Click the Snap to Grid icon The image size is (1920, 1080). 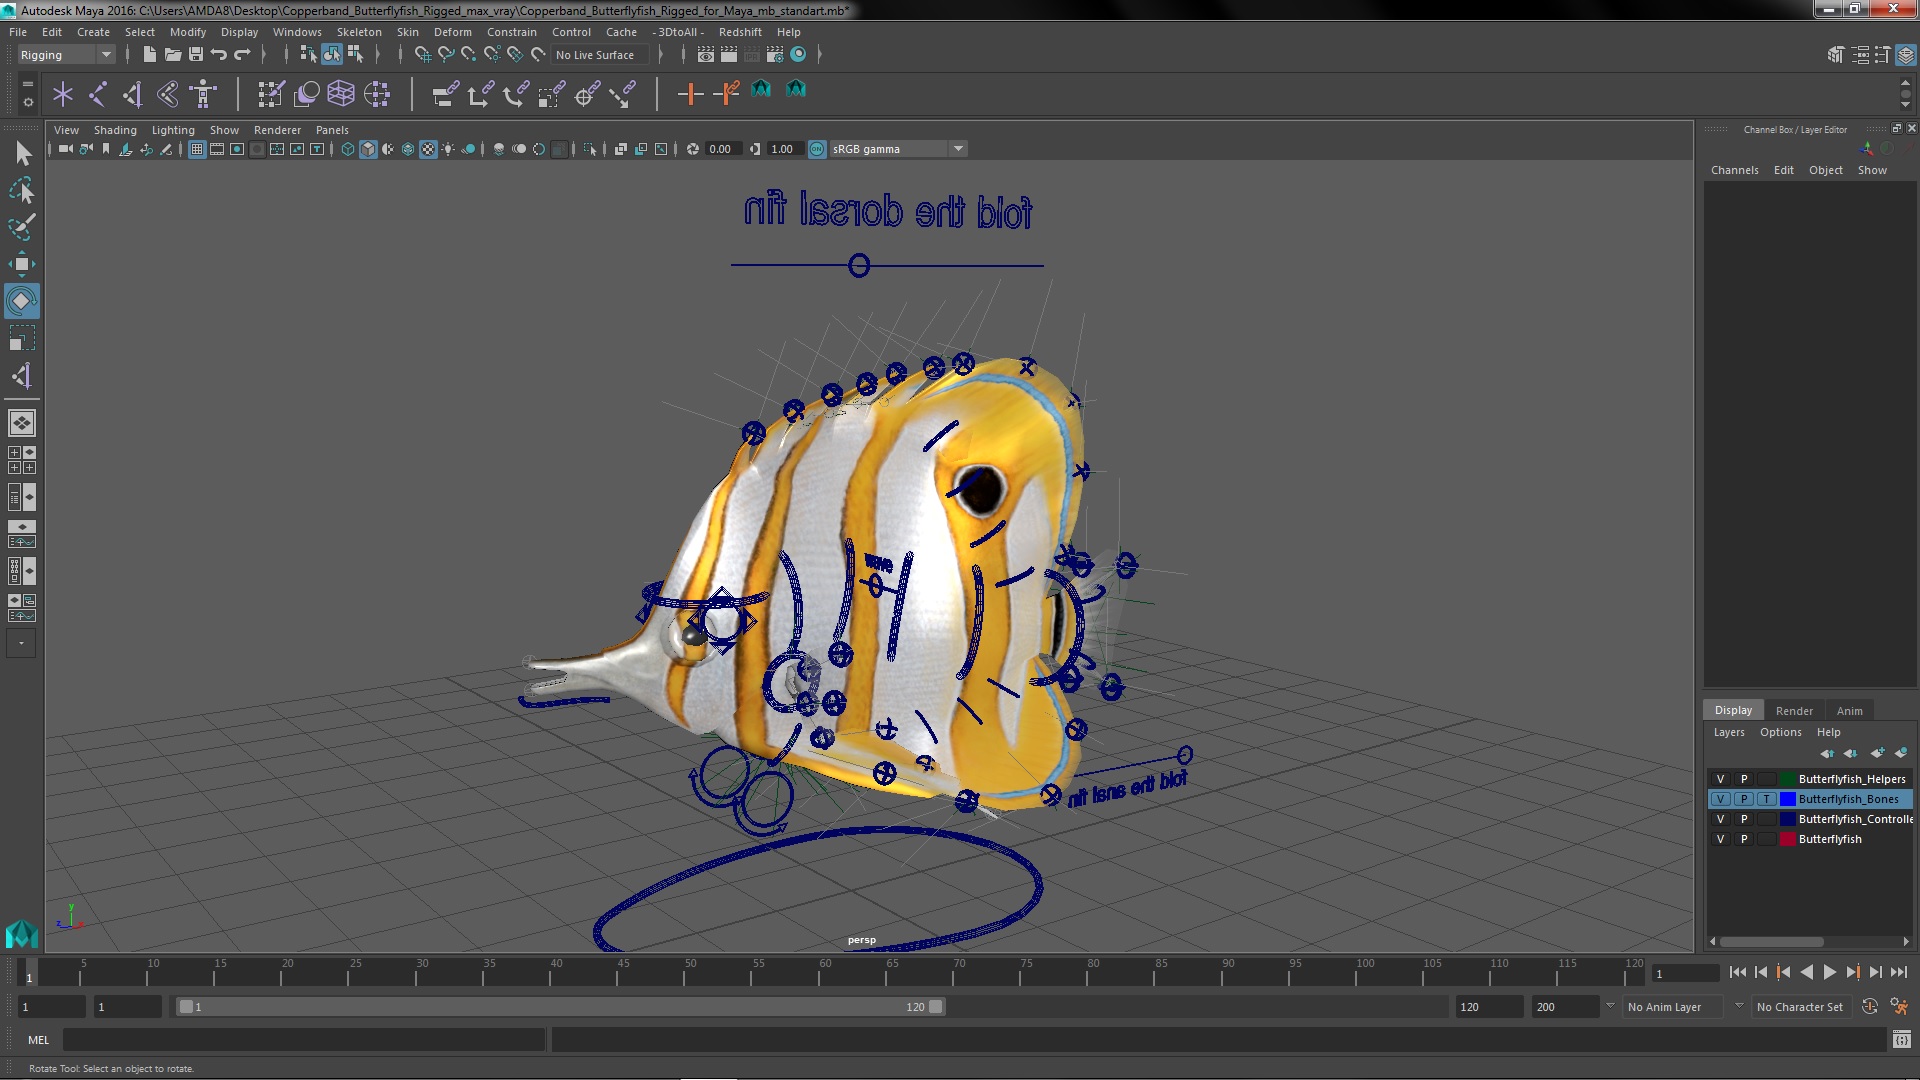(423, 54)
